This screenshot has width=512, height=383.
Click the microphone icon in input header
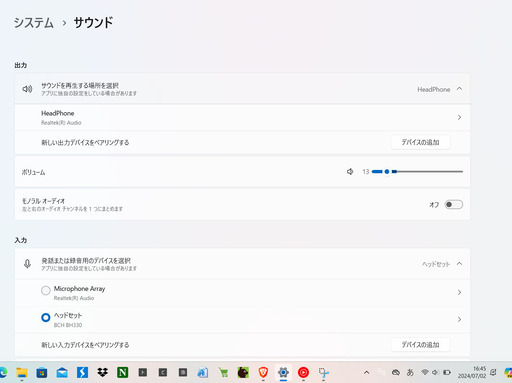27,264
